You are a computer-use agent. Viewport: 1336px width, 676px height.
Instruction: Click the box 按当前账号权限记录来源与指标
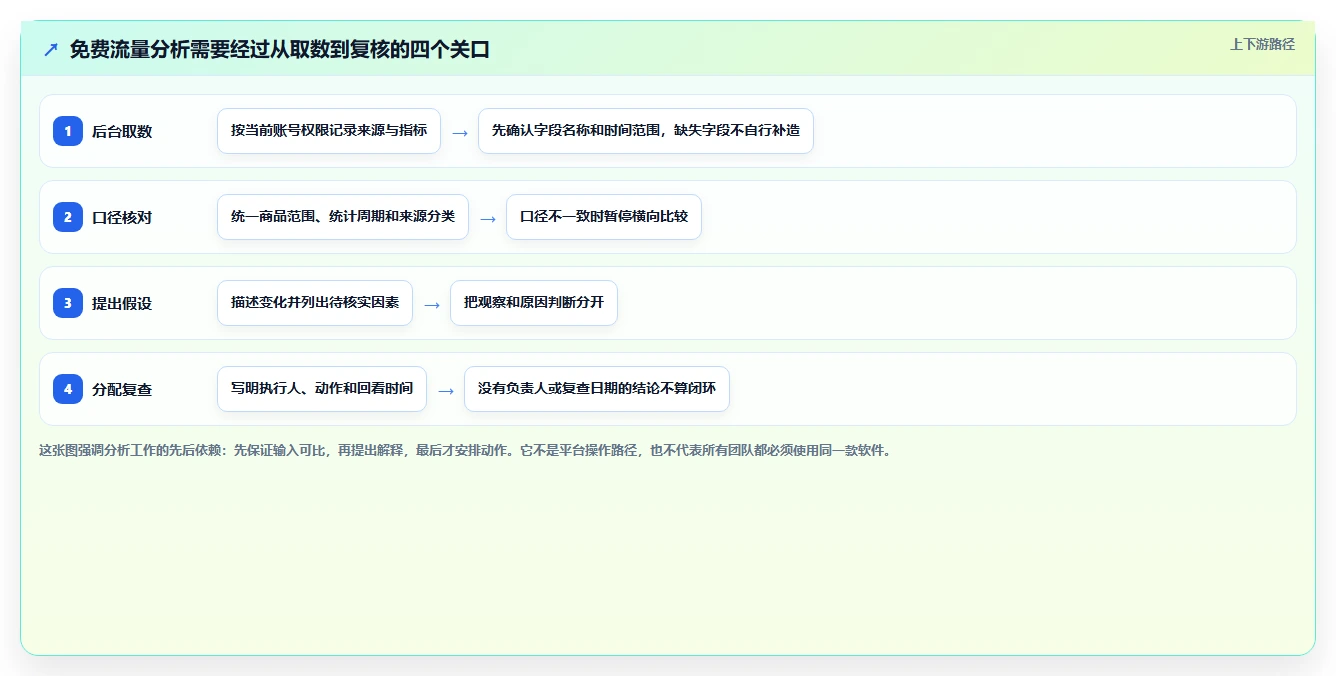329,131
